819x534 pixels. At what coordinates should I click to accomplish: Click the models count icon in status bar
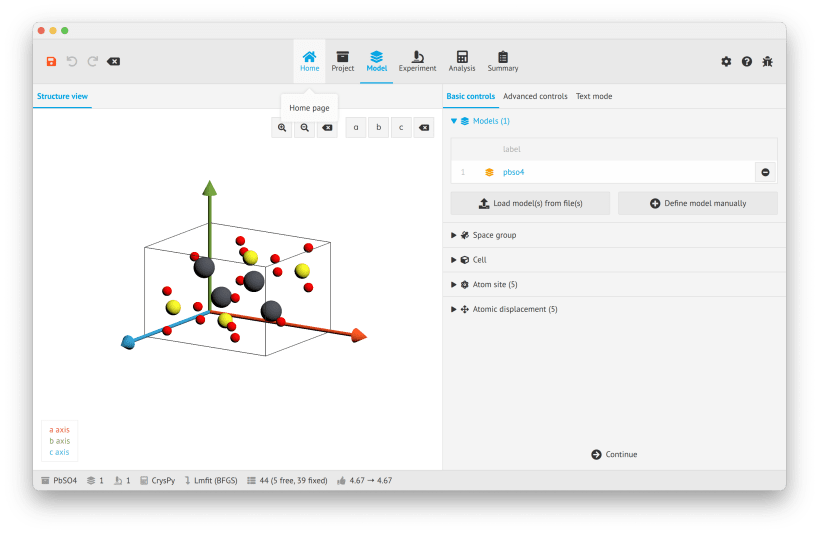(x=91, y=481)
